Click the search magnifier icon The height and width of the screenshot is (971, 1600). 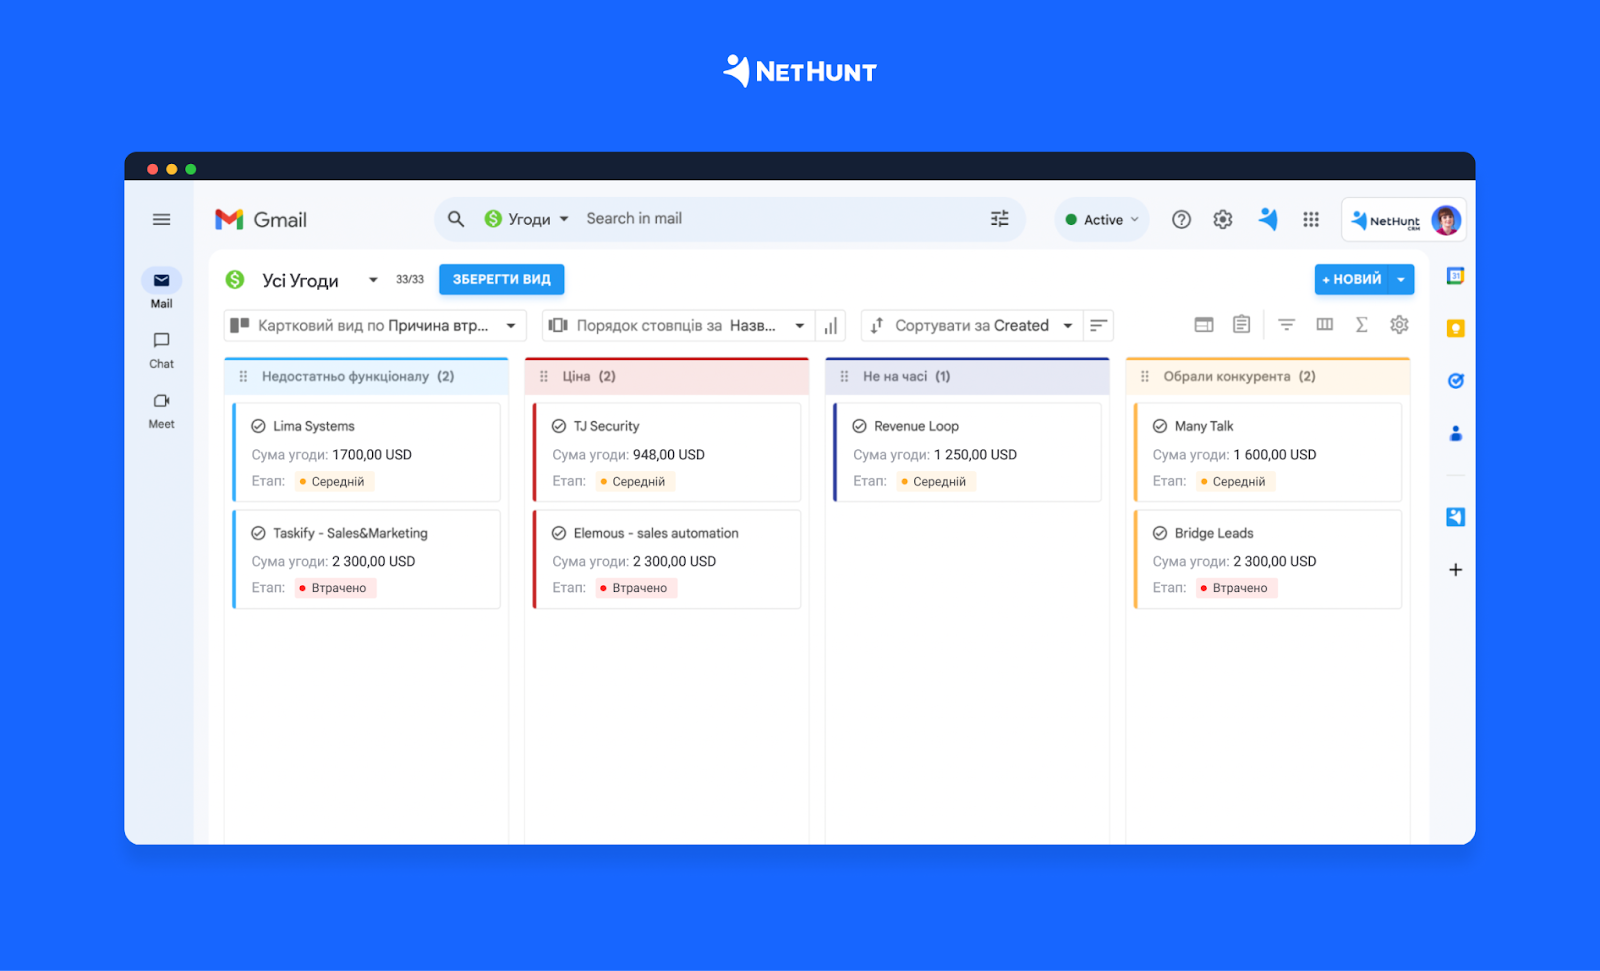(456, 219)
